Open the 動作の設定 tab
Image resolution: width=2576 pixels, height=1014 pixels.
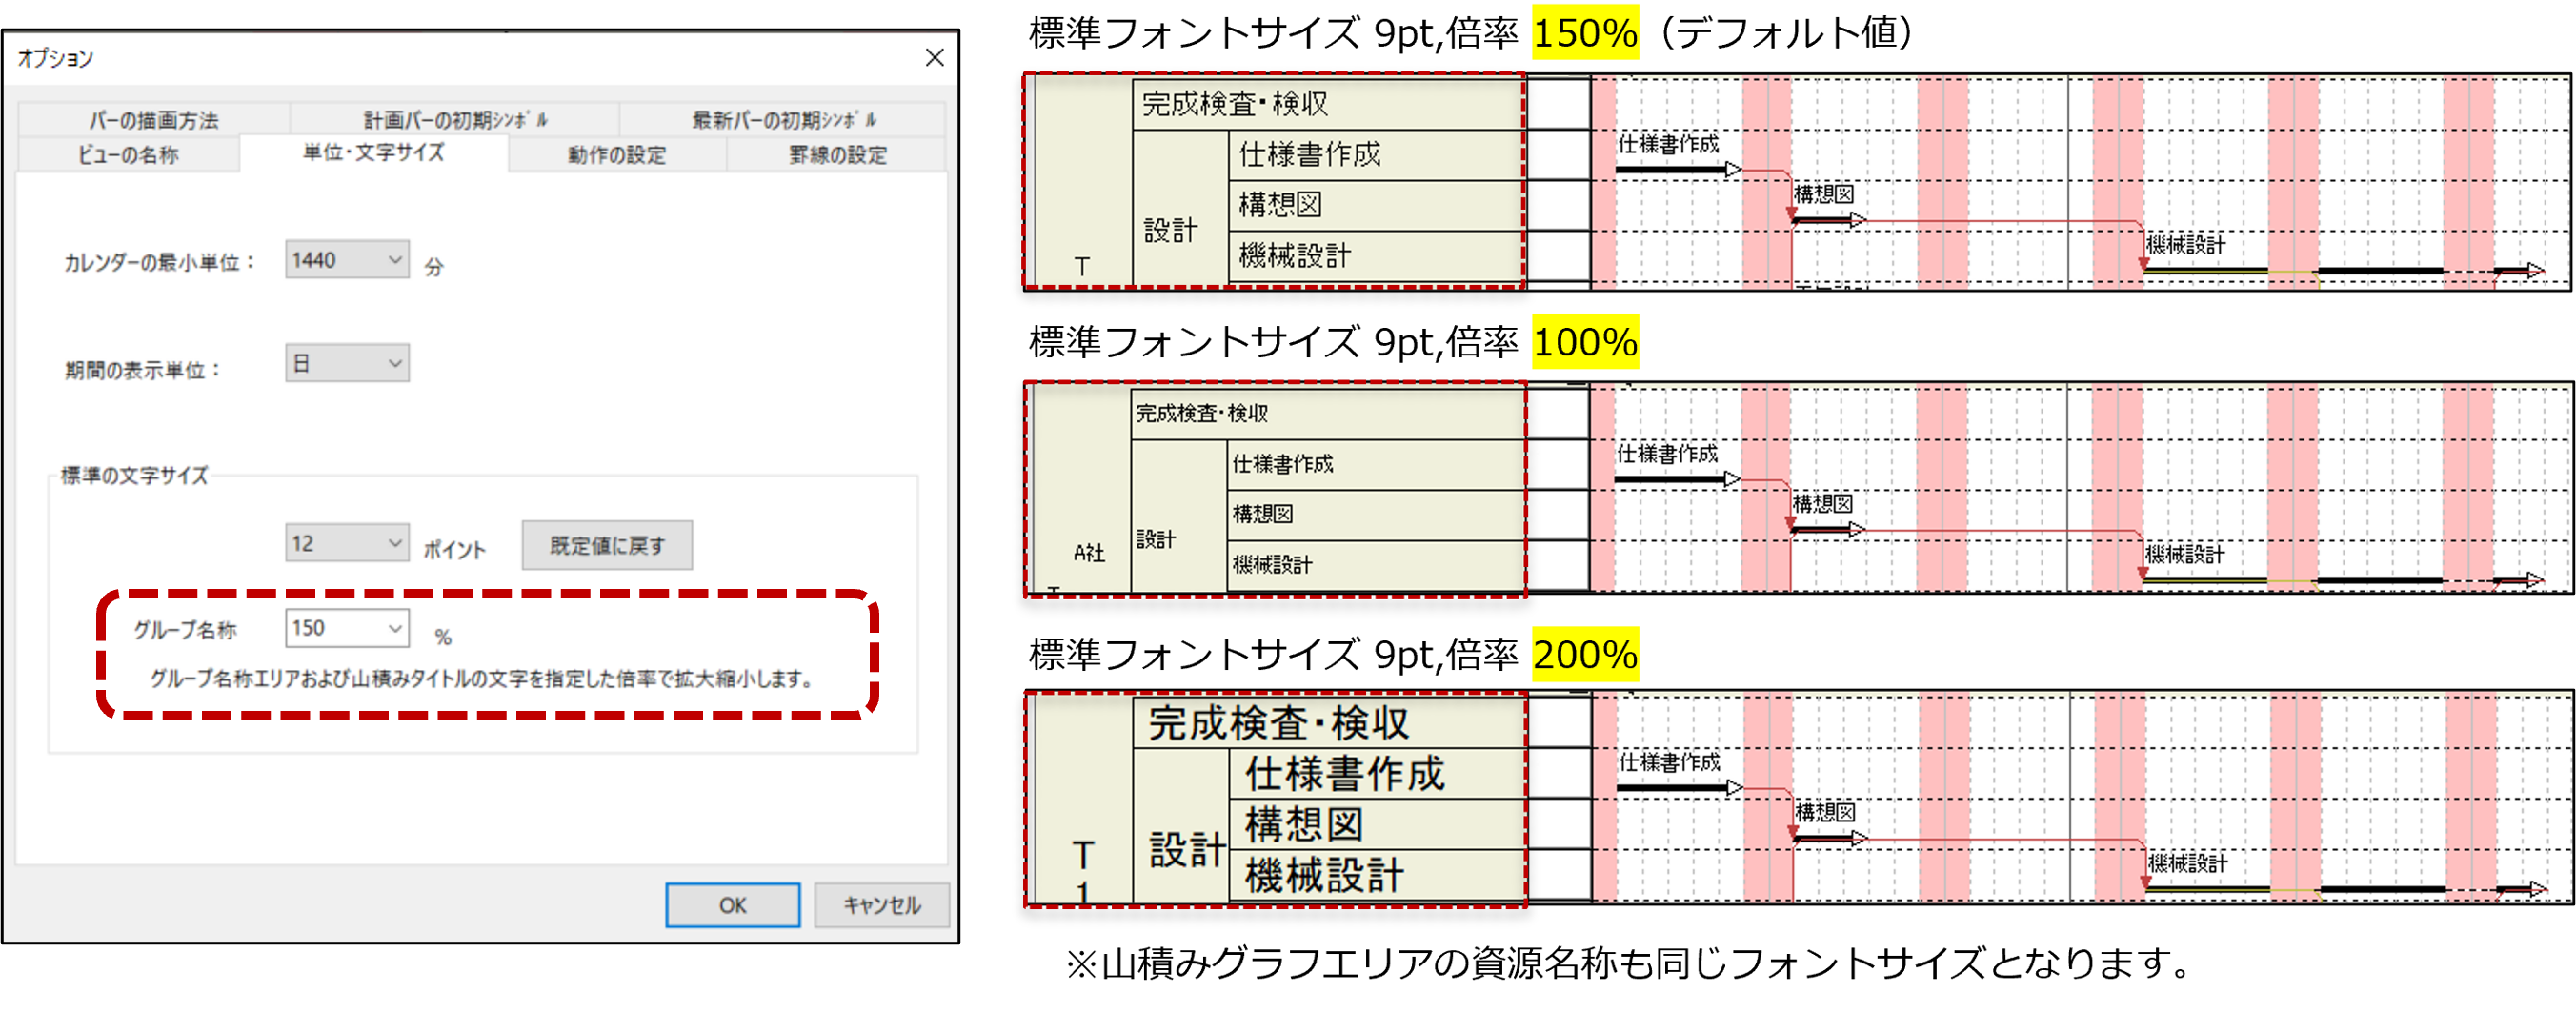(x=617, y=155)
